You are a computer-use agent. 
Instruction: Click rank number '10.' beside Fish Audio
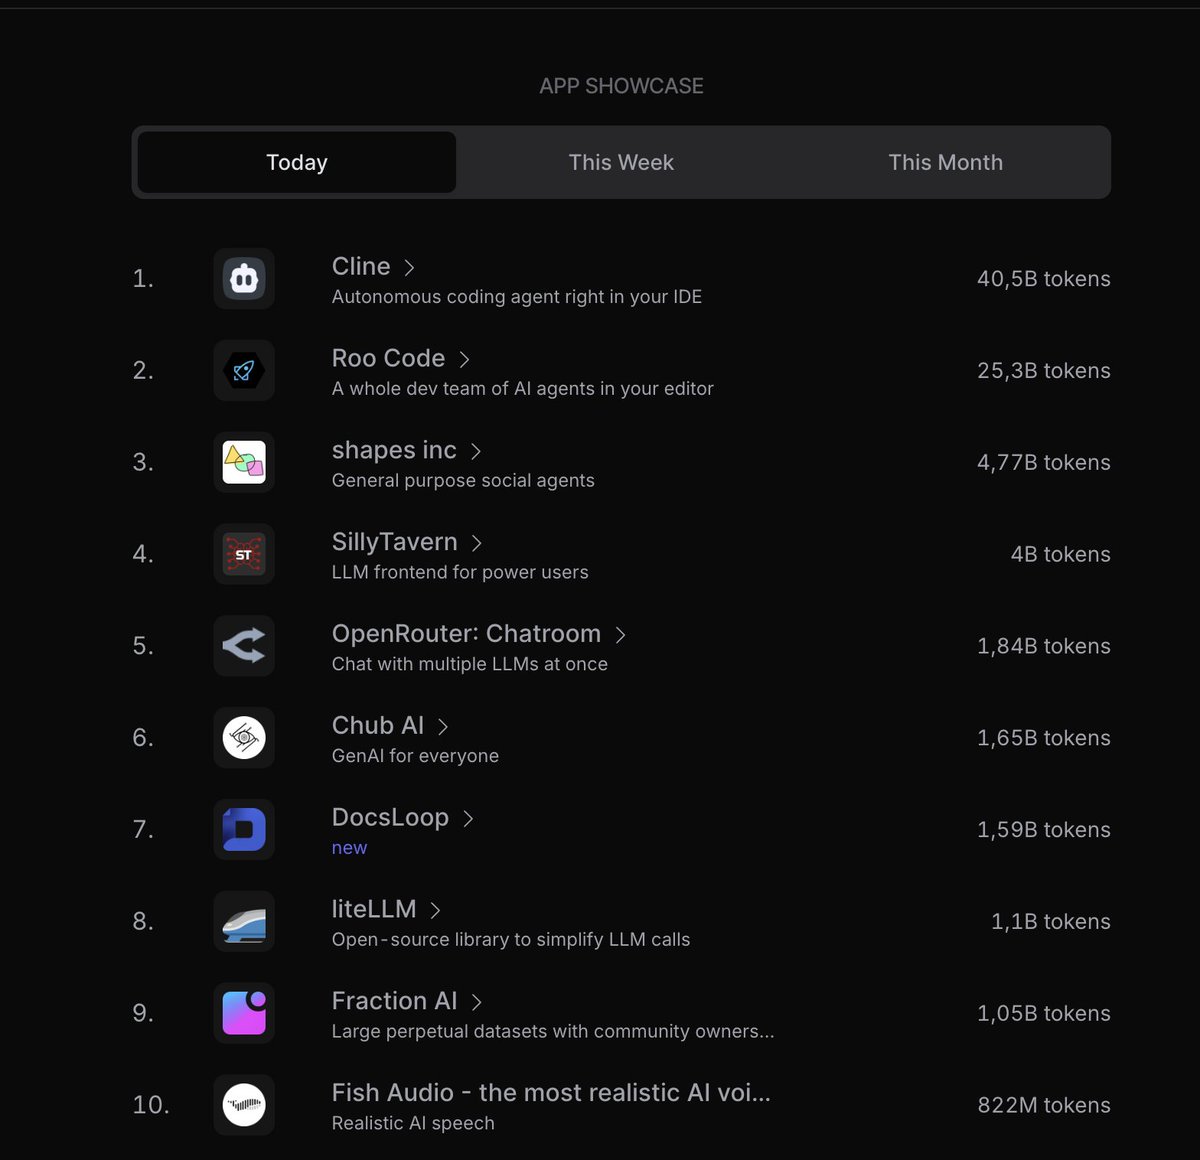[151, 1105]
